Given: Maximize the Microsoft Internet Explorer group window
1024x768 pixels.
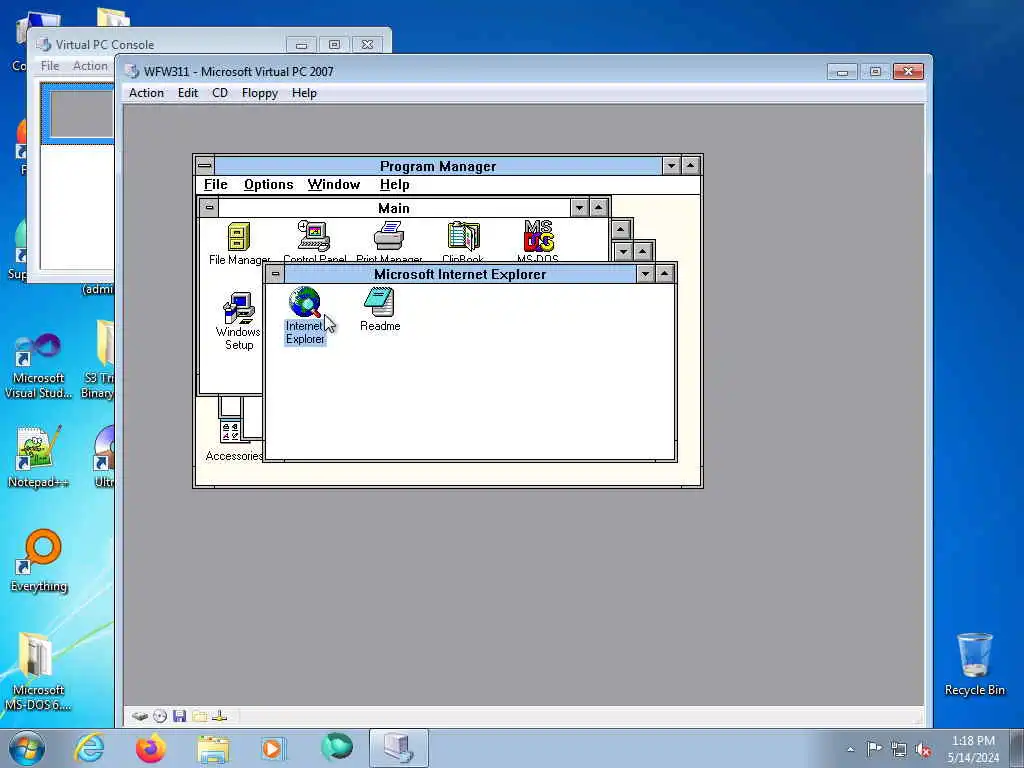Looking at the screenshot, I should (x=665, y=274).
